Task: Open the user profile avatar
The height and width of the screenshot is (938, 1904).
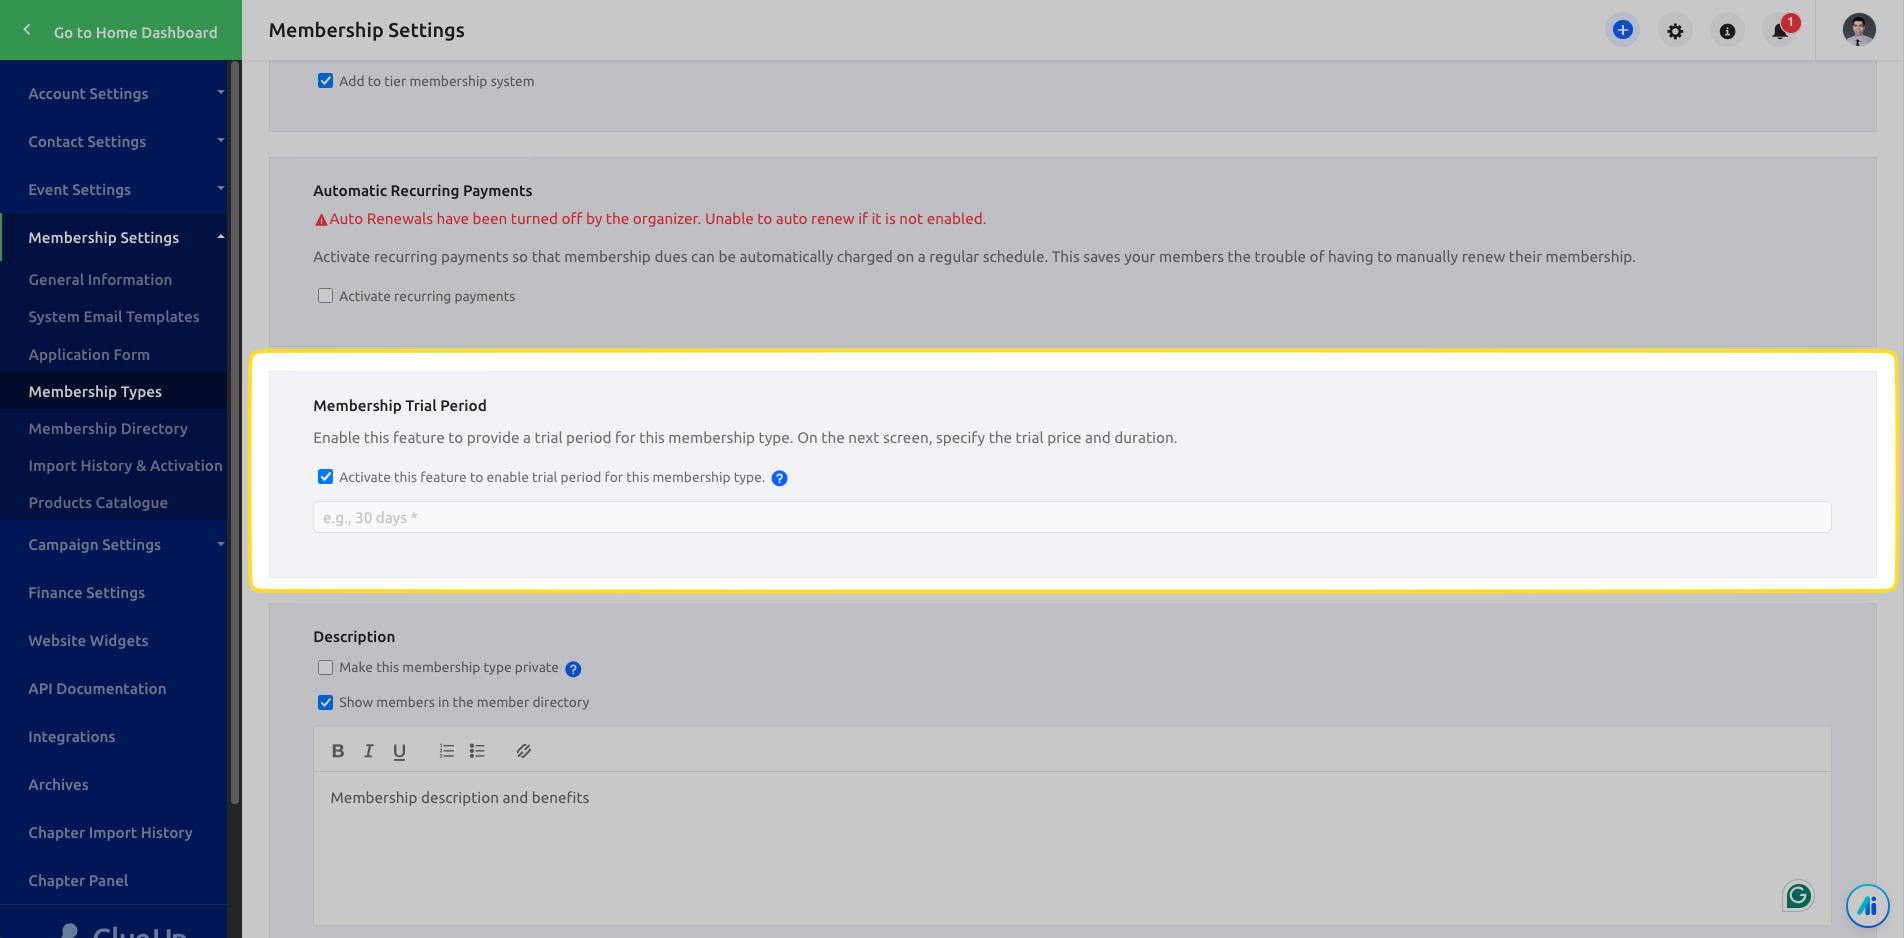Action: click(1859, 30)
